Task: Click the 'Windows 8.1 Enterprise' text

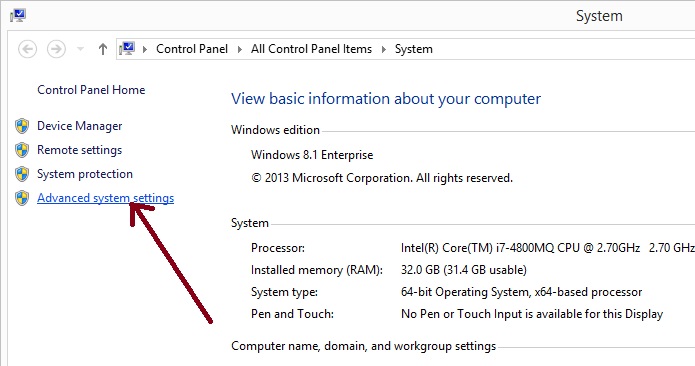Action: coord(312,155)
